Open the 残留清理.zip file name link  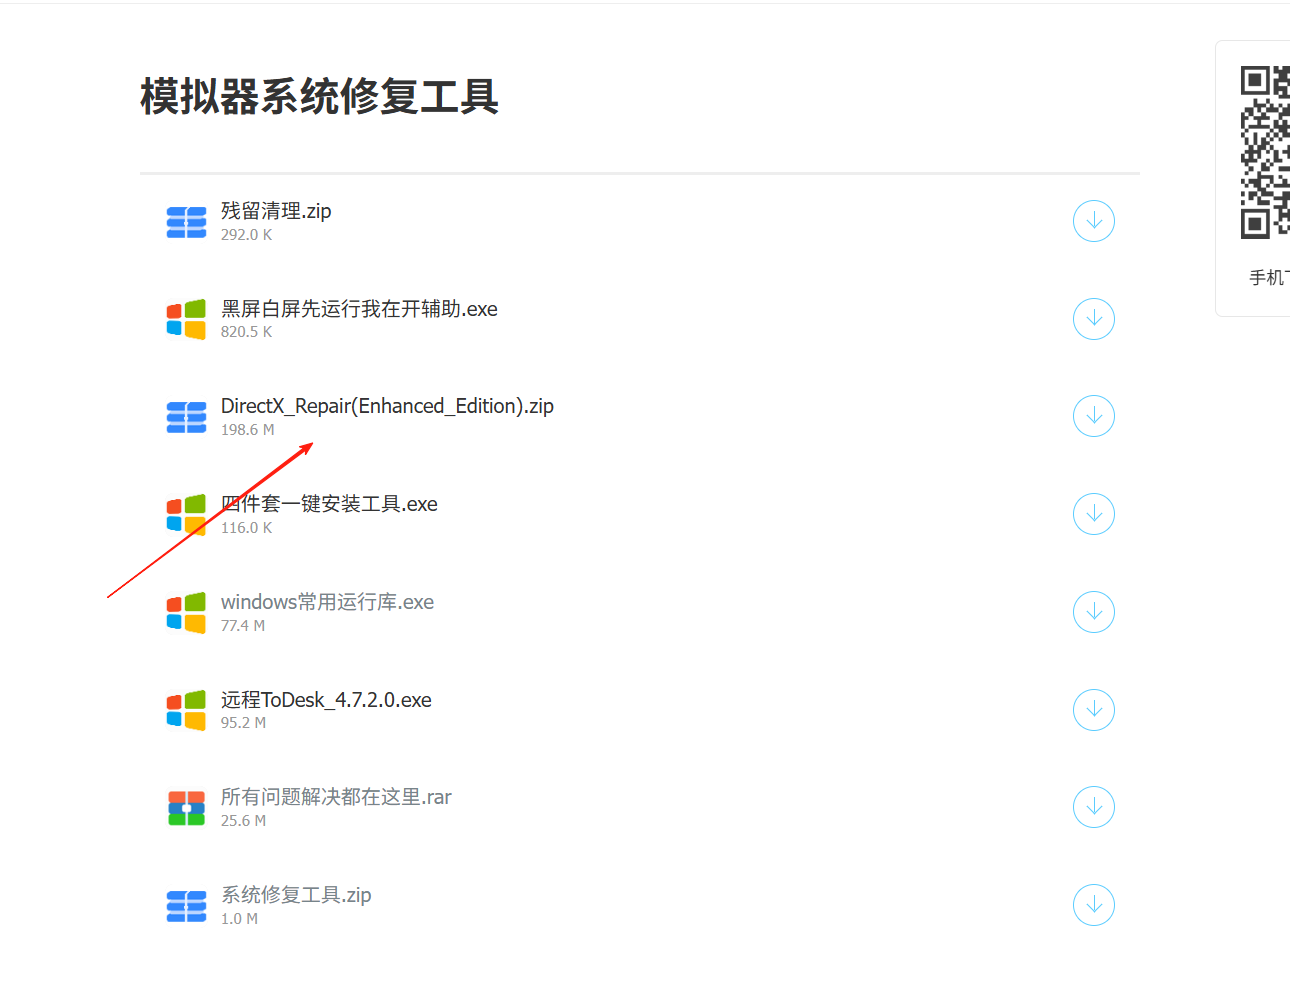(x=276, y=211)
